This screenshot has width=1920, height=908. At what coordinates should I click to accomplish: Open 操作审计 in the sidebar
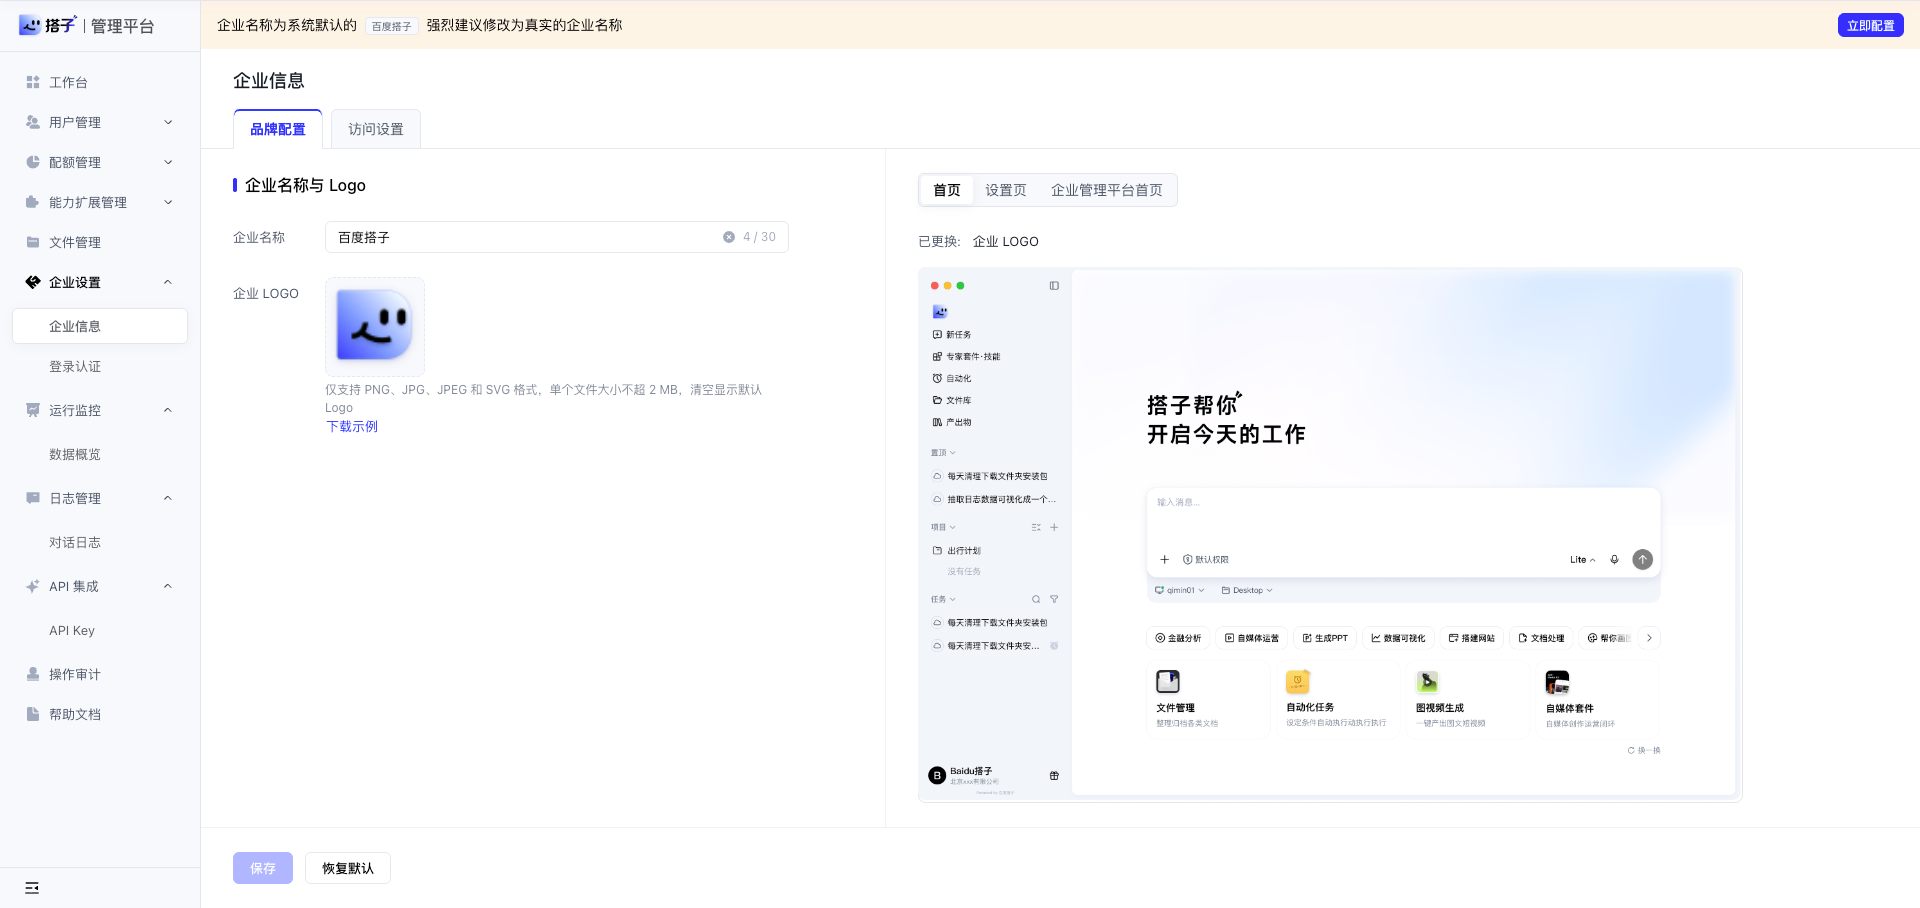(x=100, y=674)
